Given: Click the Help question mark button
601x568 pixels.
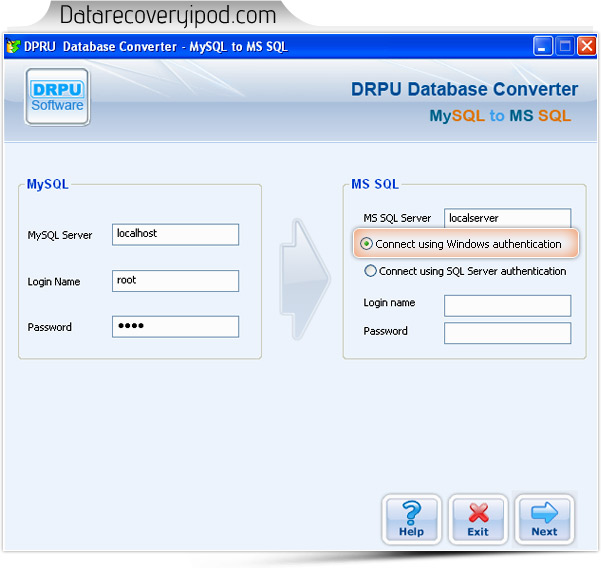Looking at the screenshot, I should [x=411, y=519].
